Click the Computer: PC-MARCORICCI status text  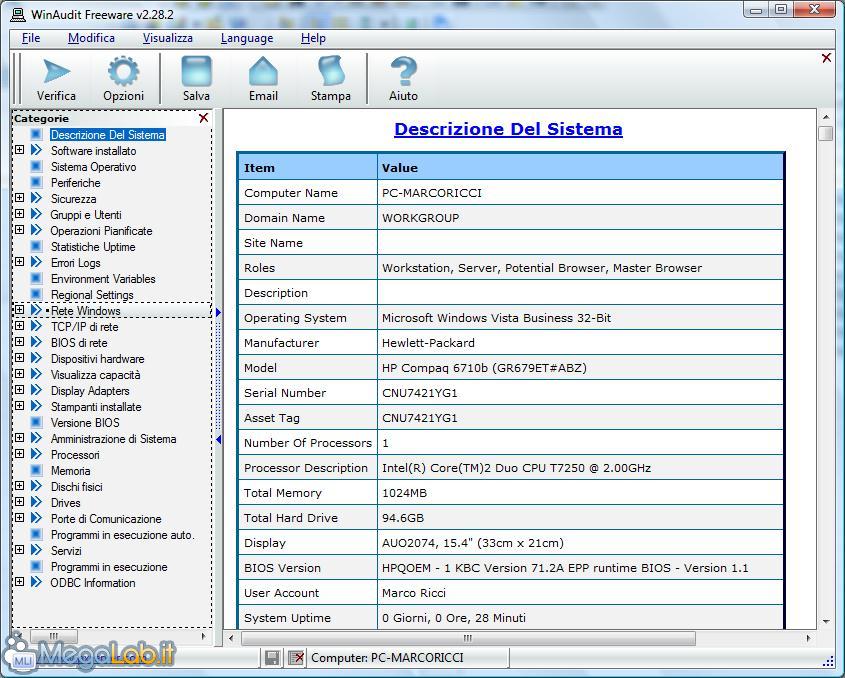(387, 658)
